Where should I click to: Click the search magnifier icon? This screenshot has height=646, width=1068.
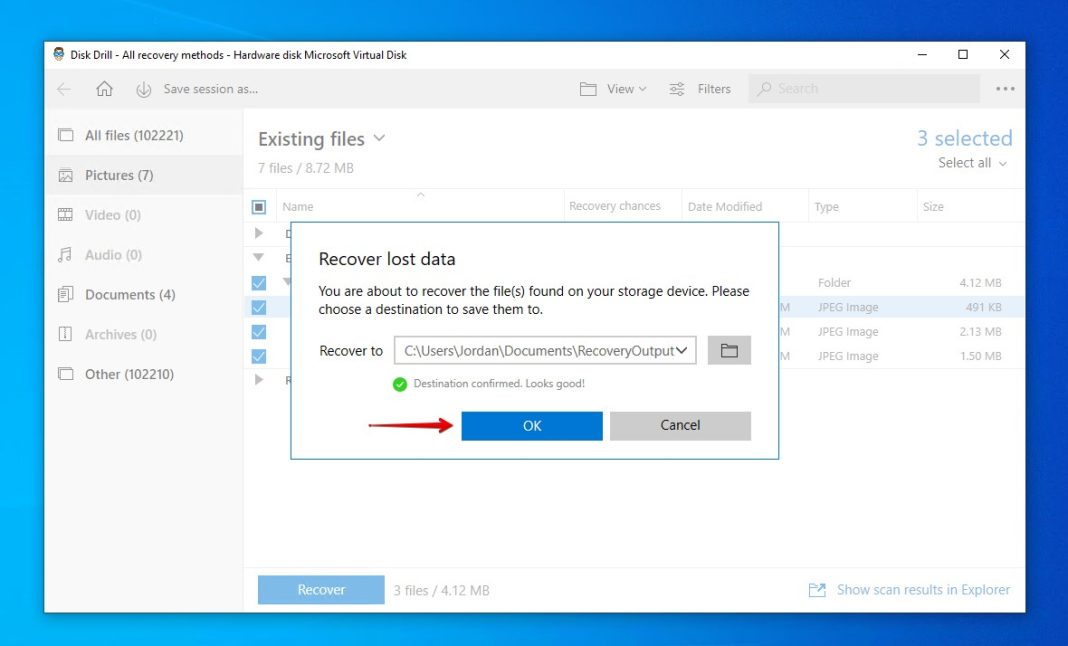tap(764, 89)
